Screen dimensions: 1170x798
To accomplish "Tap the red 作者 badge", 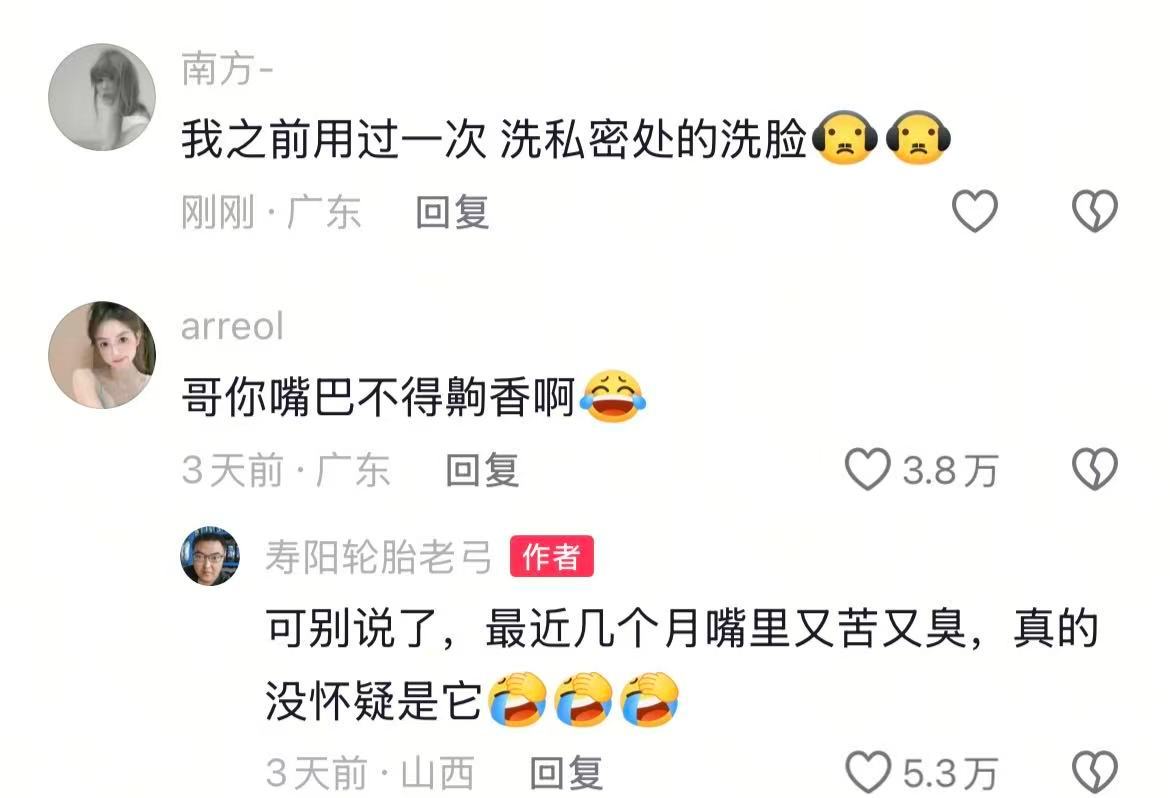I will pyautogui.click(x=551, y=556).
